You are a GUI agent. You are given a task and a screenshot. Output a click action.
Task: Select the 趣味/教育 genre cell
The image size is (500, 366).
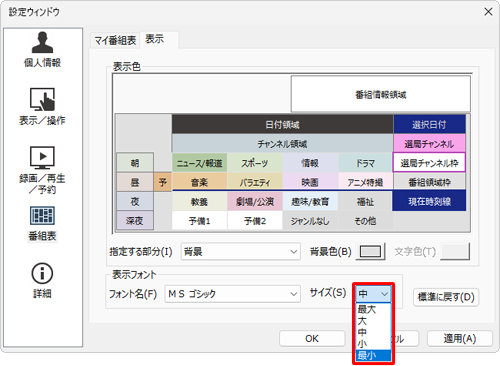310,201
